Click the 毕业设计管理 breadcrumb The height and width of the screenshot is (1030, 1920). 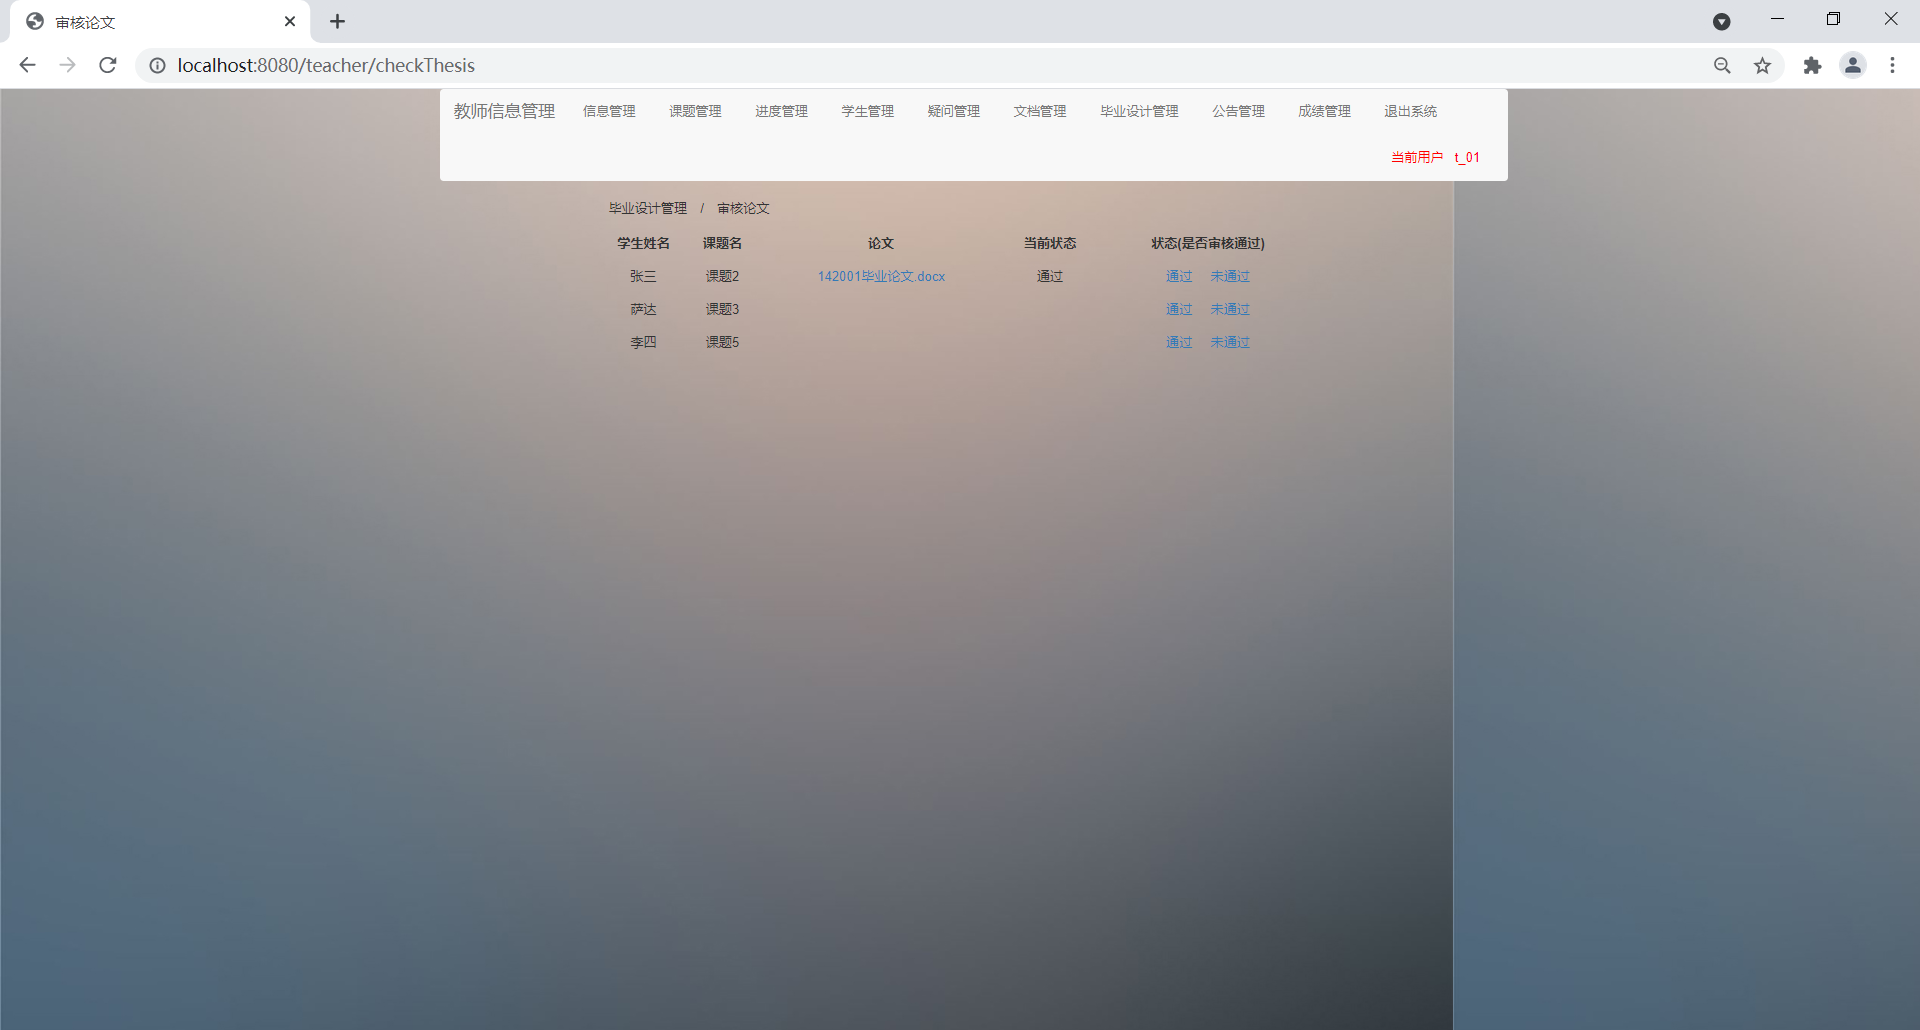point(648,208)
